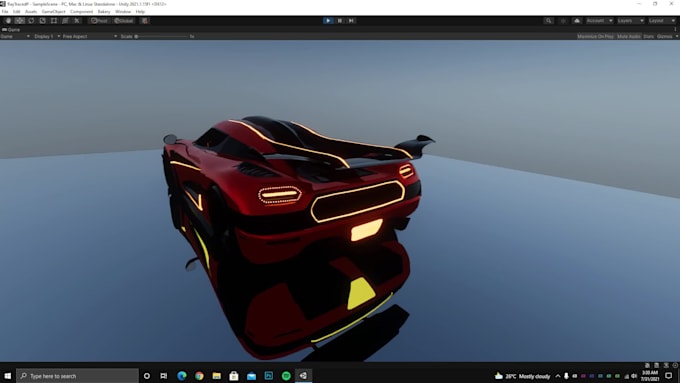680x383 pixels.
Task: Open the Account dropdown
Action: point(599,20)
